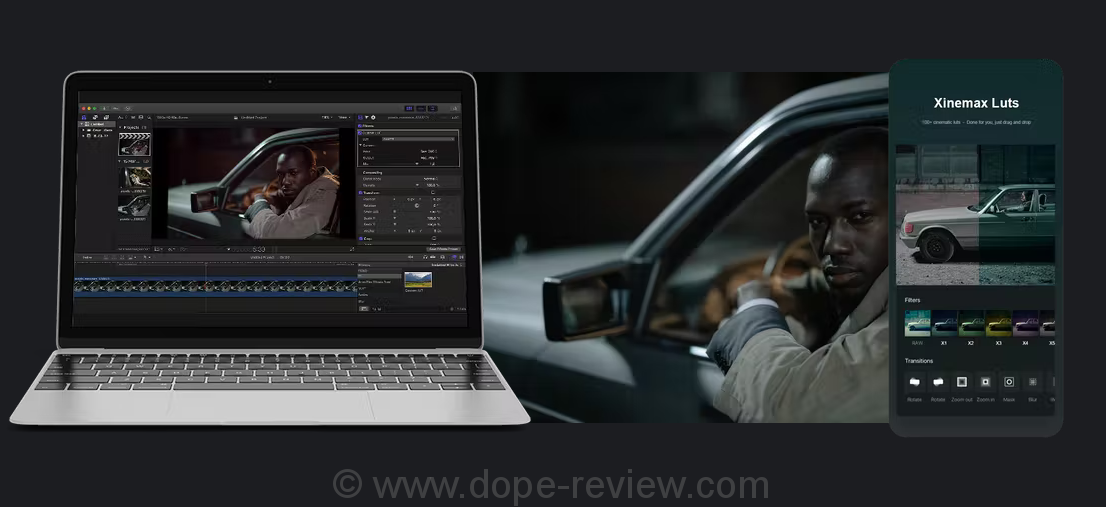Screen dimensions: 1106x507
Task: Apply the X3 yellow filter
Action: pyautogui.click(x=999, y=323)
